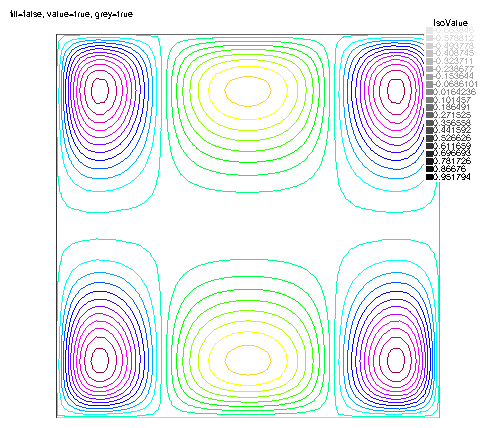This screenshot has width=487, height=428.
Task: Click the legend label 0.441592
Action: 452,130
